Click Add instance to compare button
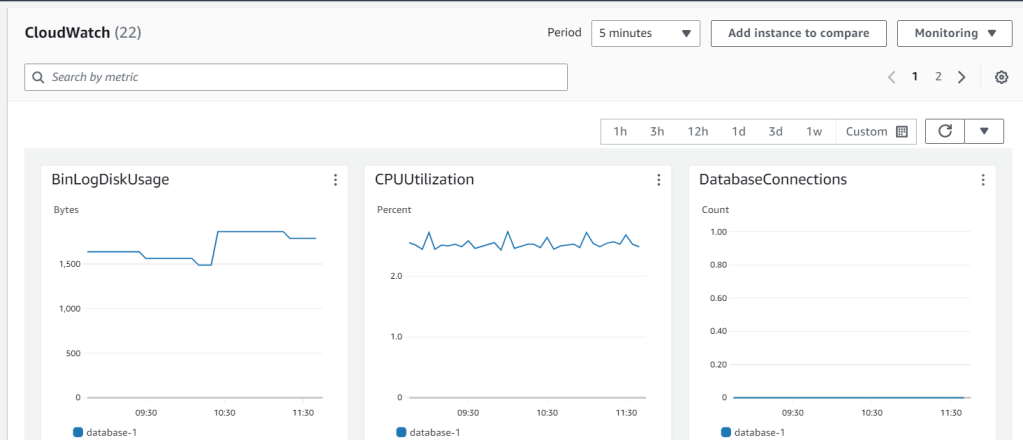Image resolution: width=1023 pixels, height=440 pixels. coord(798,33)
